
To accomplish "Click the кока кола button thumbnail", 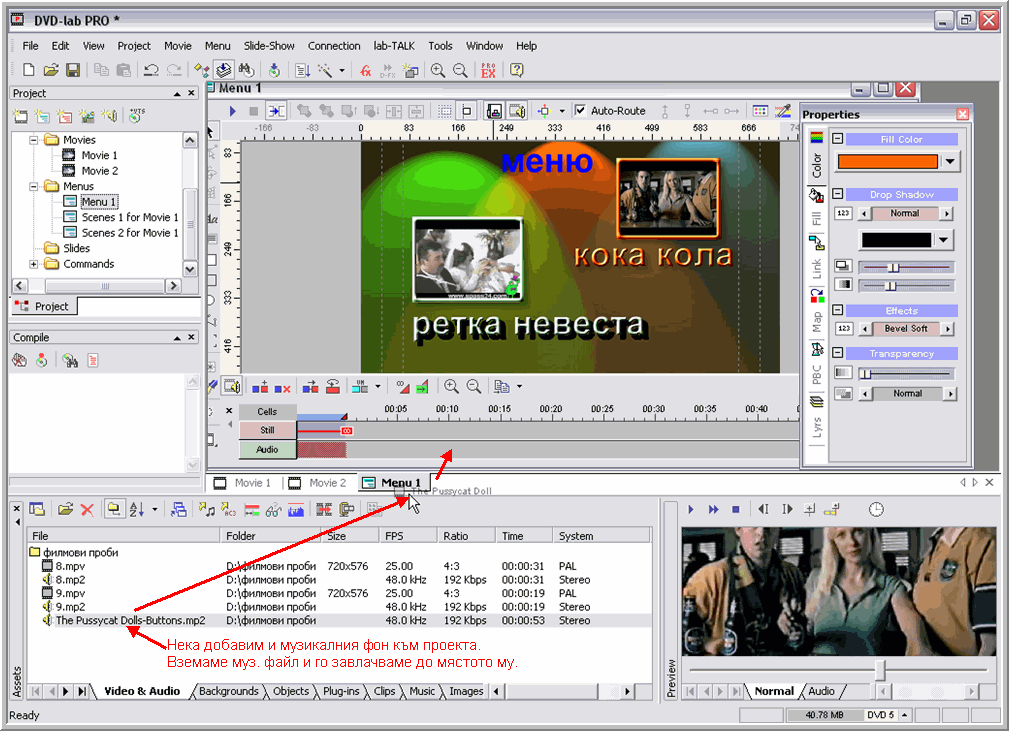I will click(x=668, y=198).
